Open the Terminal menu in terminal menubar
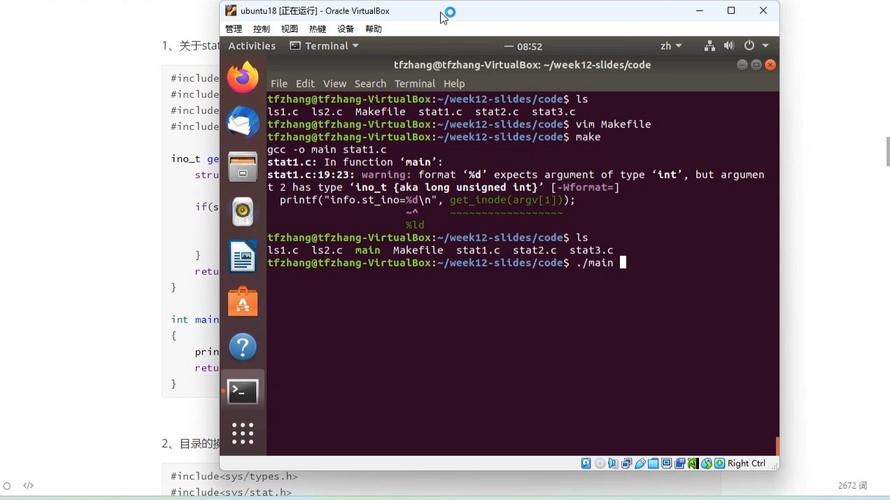This screenshot has height=500, width=890. point(415,83)
